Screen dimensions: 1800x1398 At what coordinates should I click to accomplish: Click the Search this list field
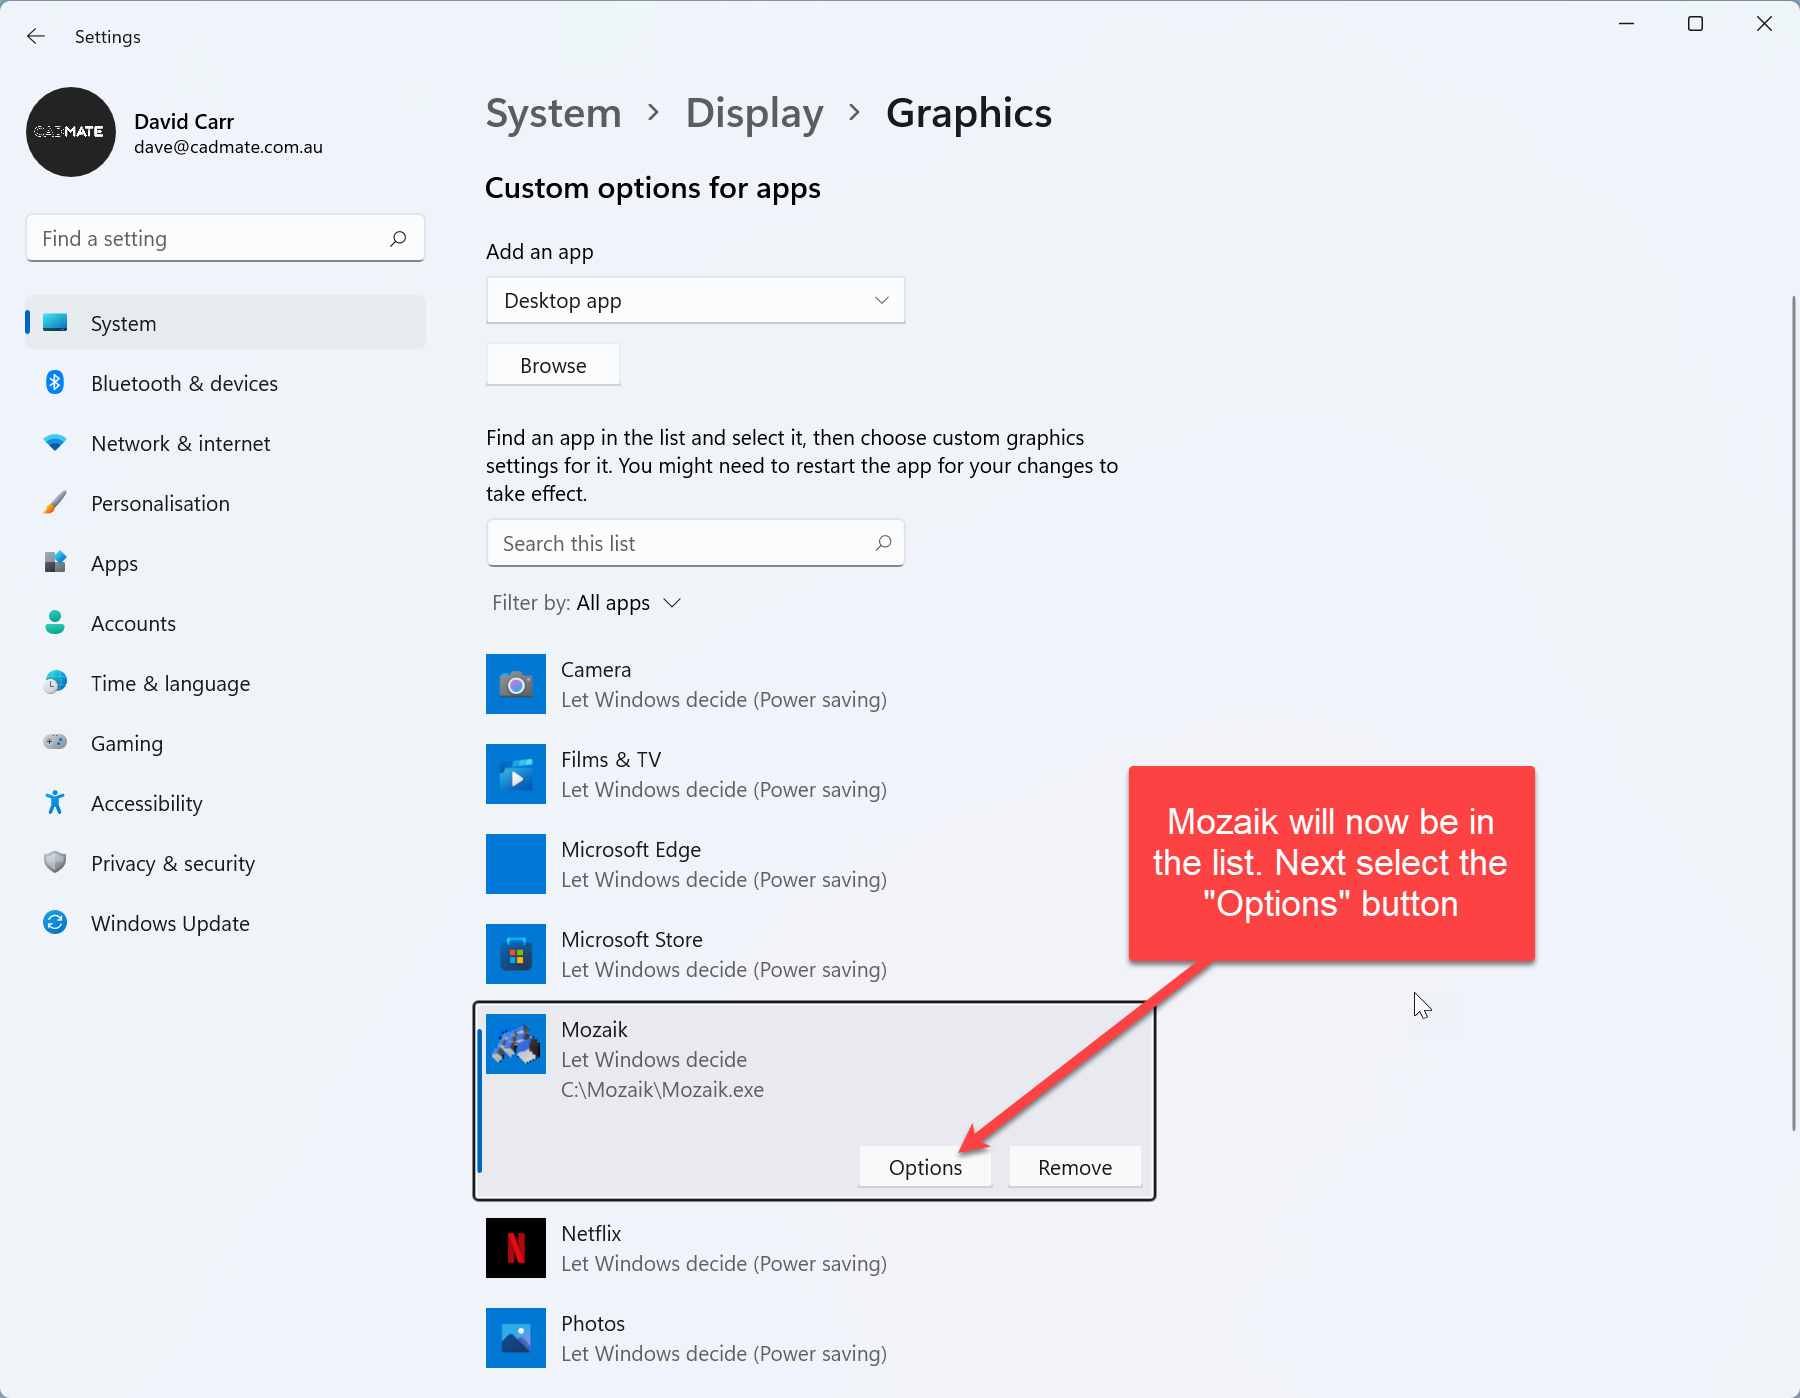pos(680,544)
